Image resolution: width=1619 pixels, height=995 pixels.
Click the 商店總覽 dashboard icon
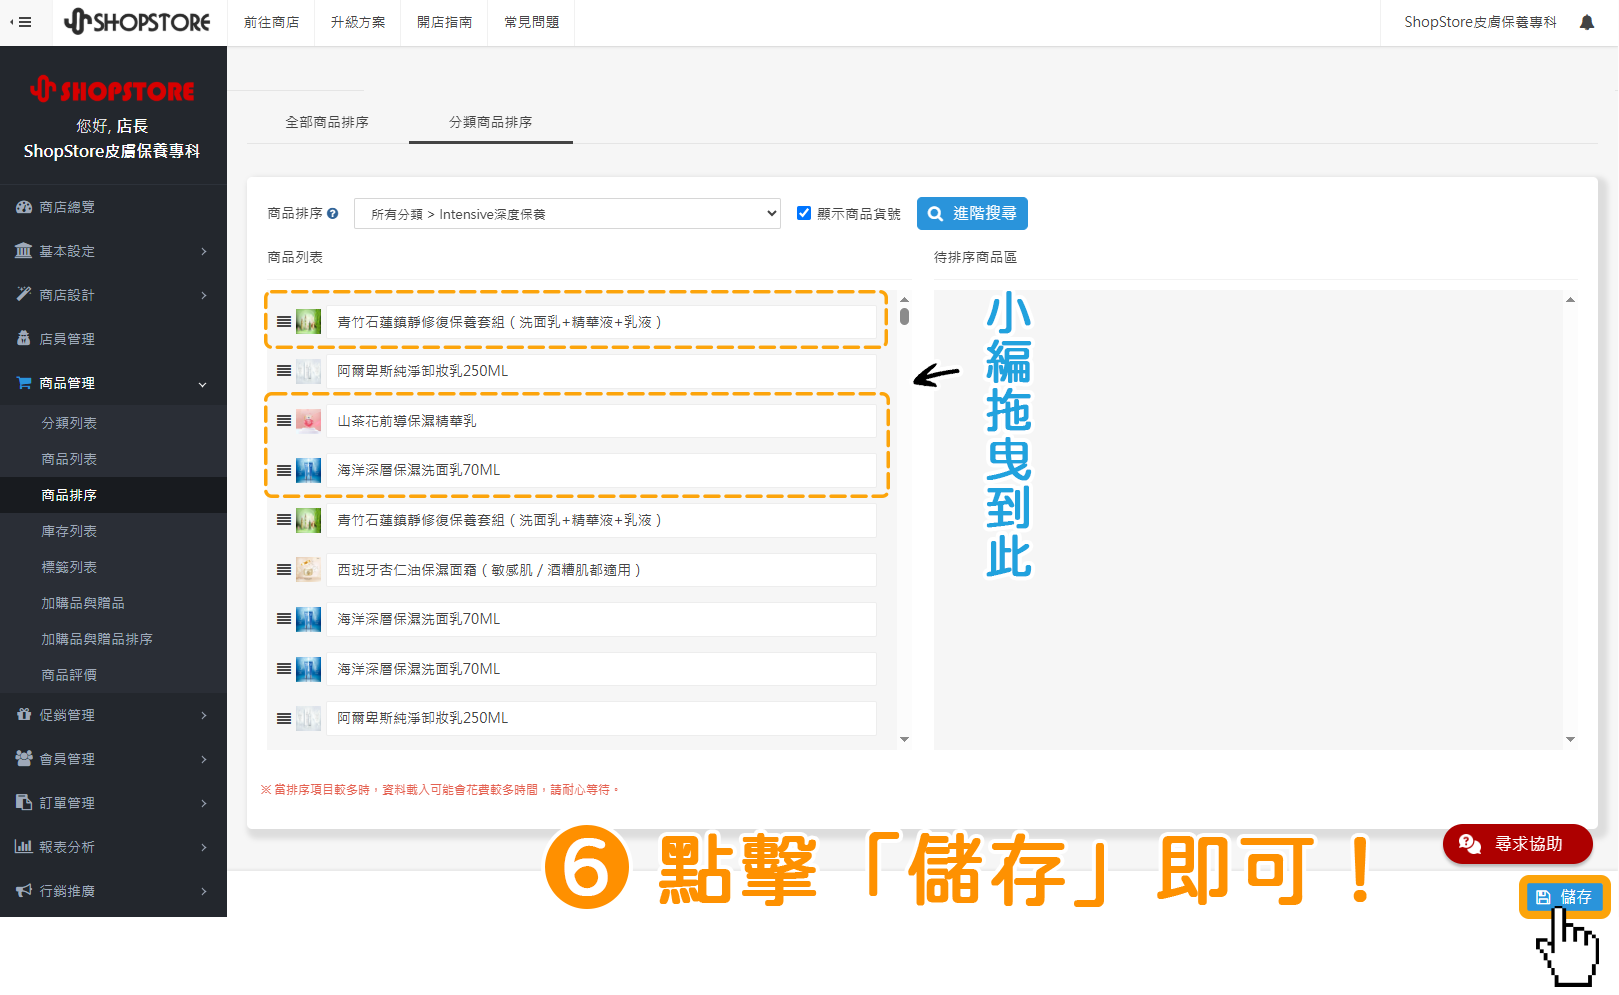click(24, 207)
